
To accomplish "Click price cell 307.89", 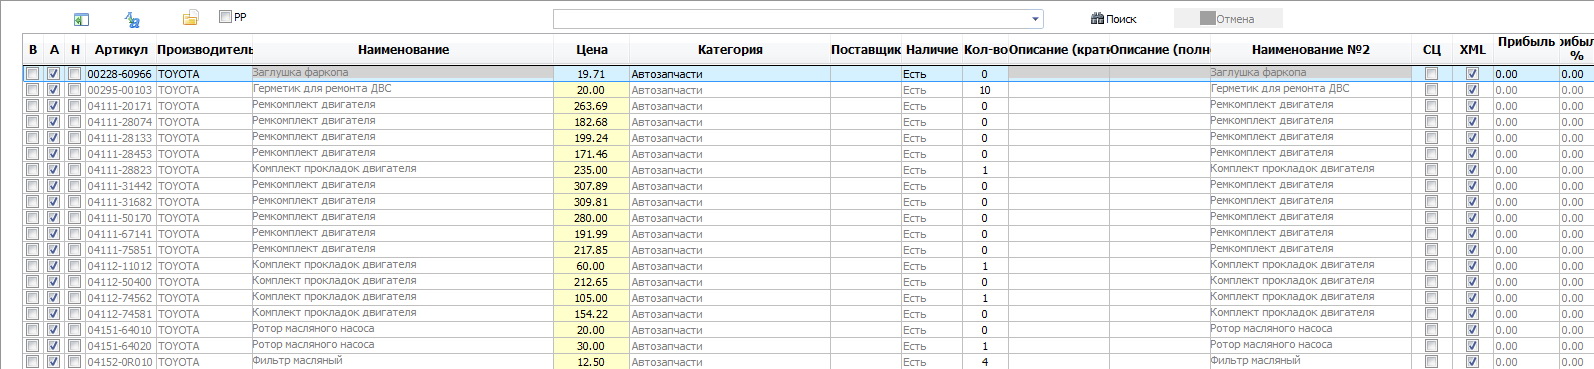I will tap(591, 186).
